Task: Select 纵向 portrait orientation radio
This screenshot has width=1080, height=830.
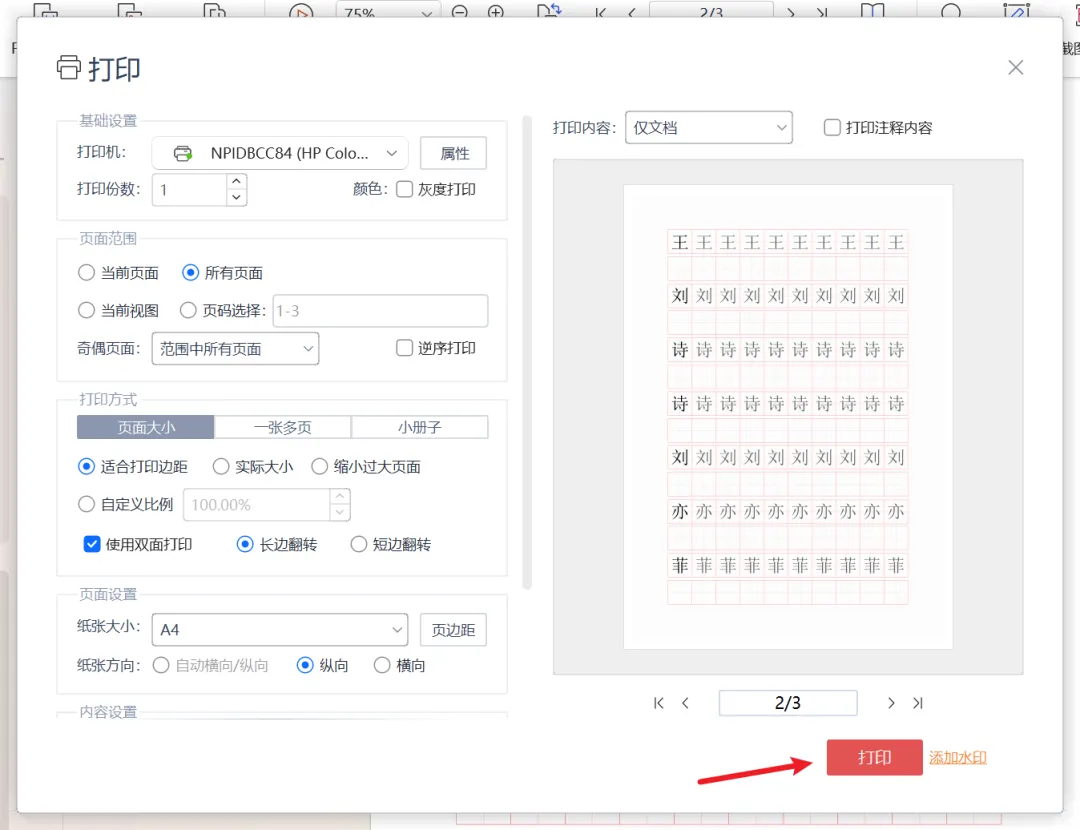Action: [x=304, y=665]
